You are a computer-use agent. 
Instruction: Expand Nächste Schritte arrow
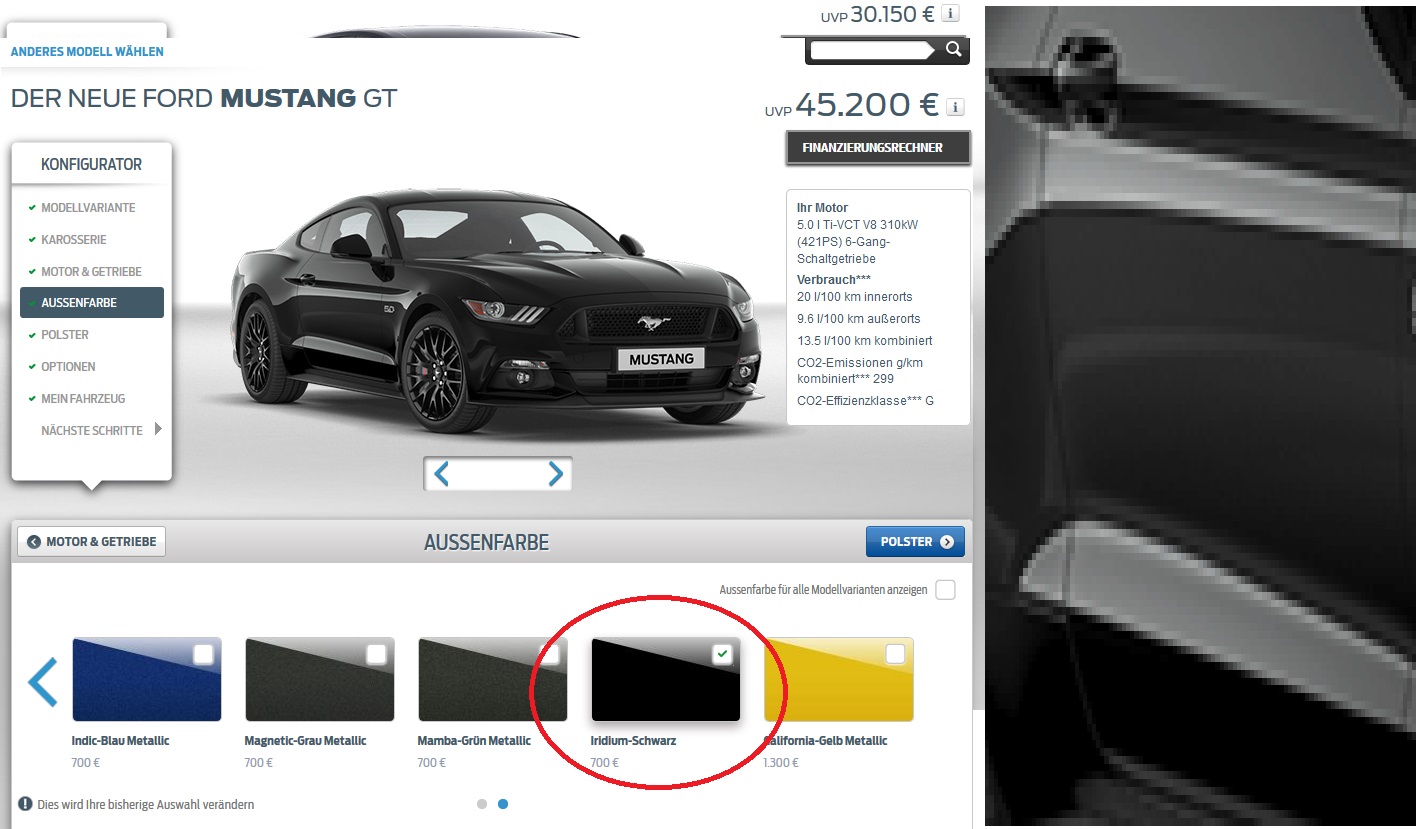[158, 430]
